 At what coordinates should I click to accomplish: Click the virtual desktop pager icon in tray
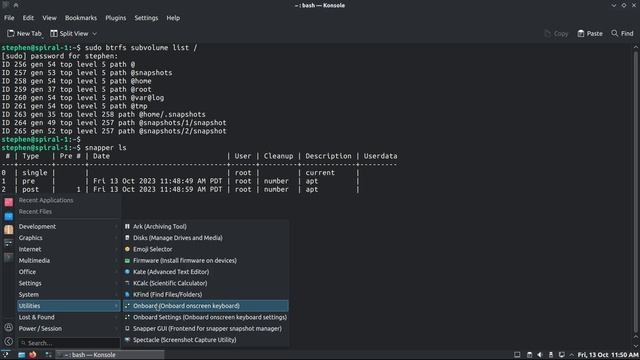(517, 355)
